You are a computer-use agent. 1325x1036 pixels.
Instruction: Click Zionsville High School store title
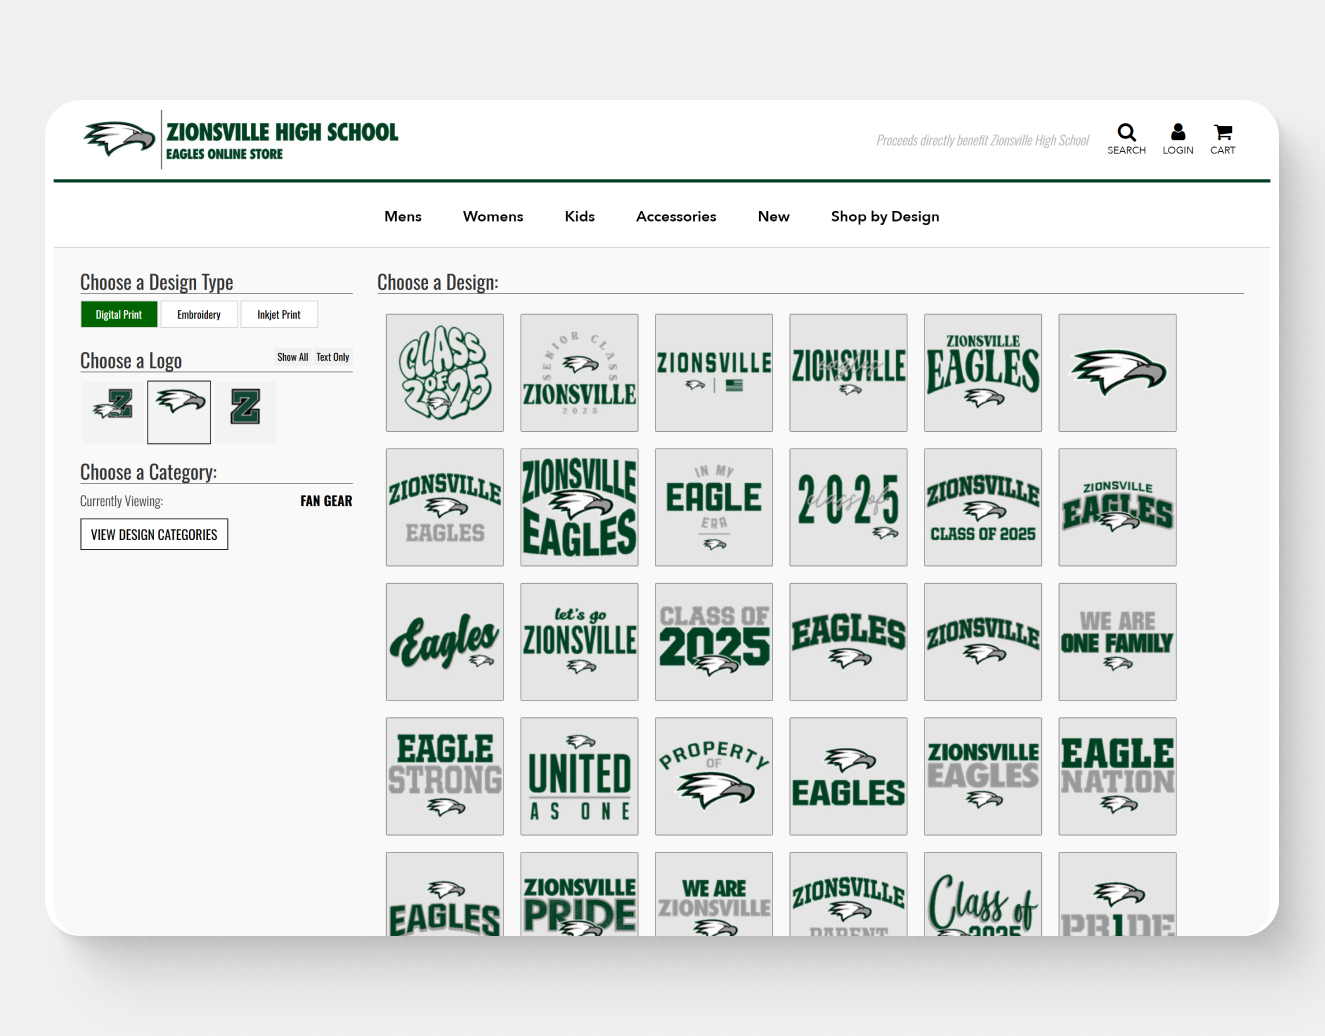click(x=282, y=132)
